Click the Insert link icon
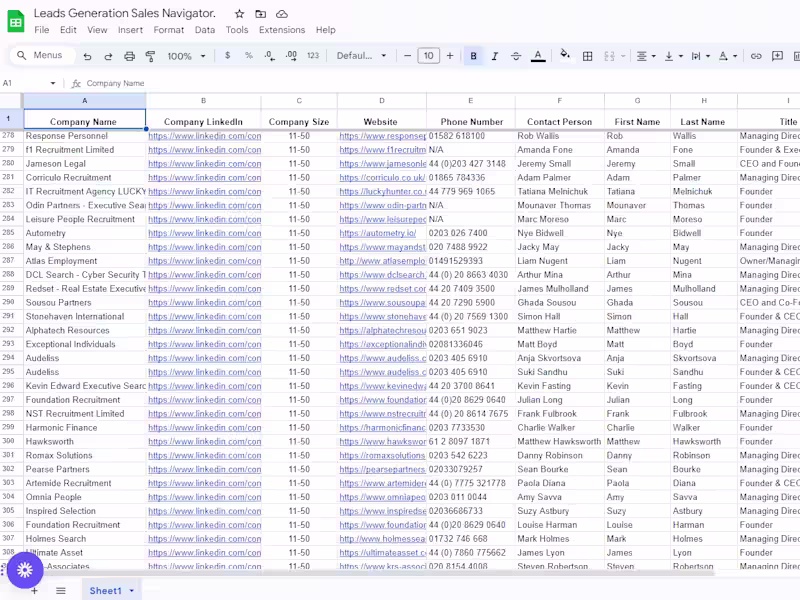Screen dimensions: 800x600 click(x=756, y=56)
